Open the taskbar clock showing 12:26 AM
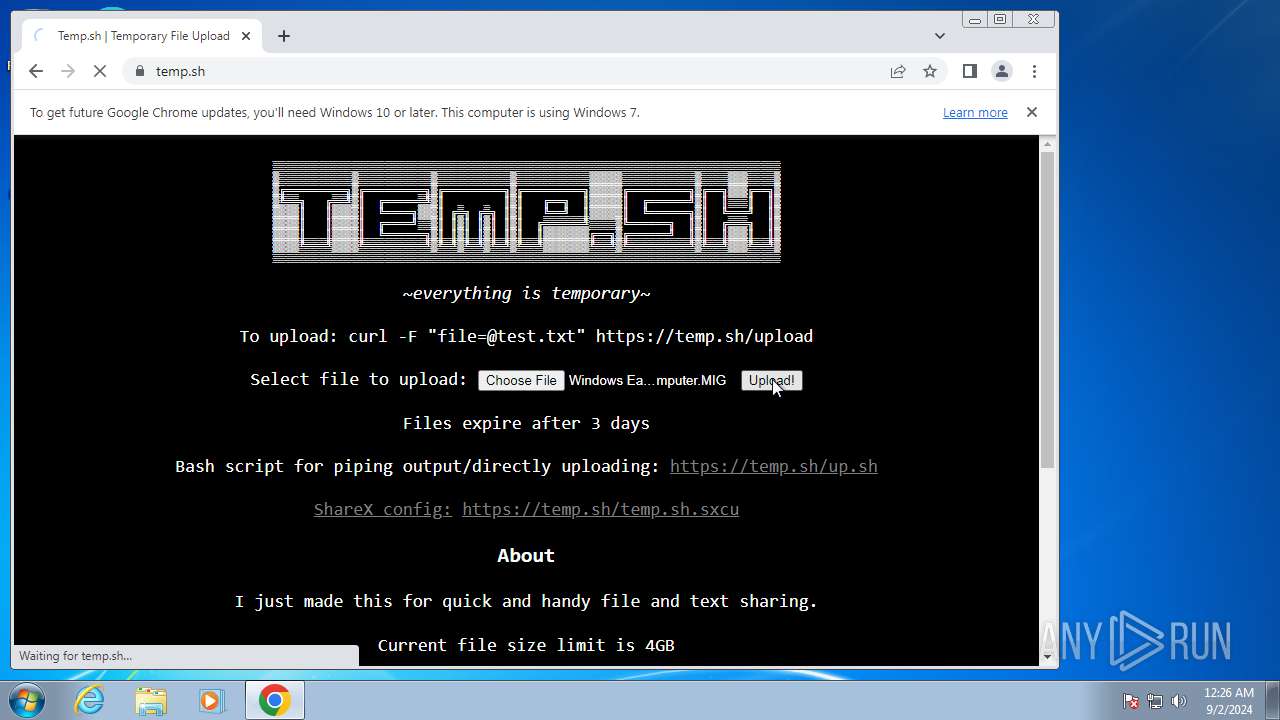The width and height of the screenshot is (1280, 720). point(1229,700)
